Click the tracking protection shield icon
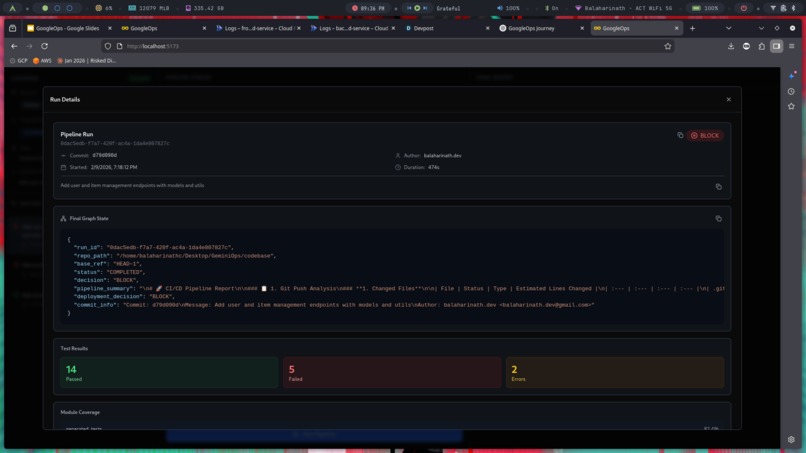 [107, 46]
